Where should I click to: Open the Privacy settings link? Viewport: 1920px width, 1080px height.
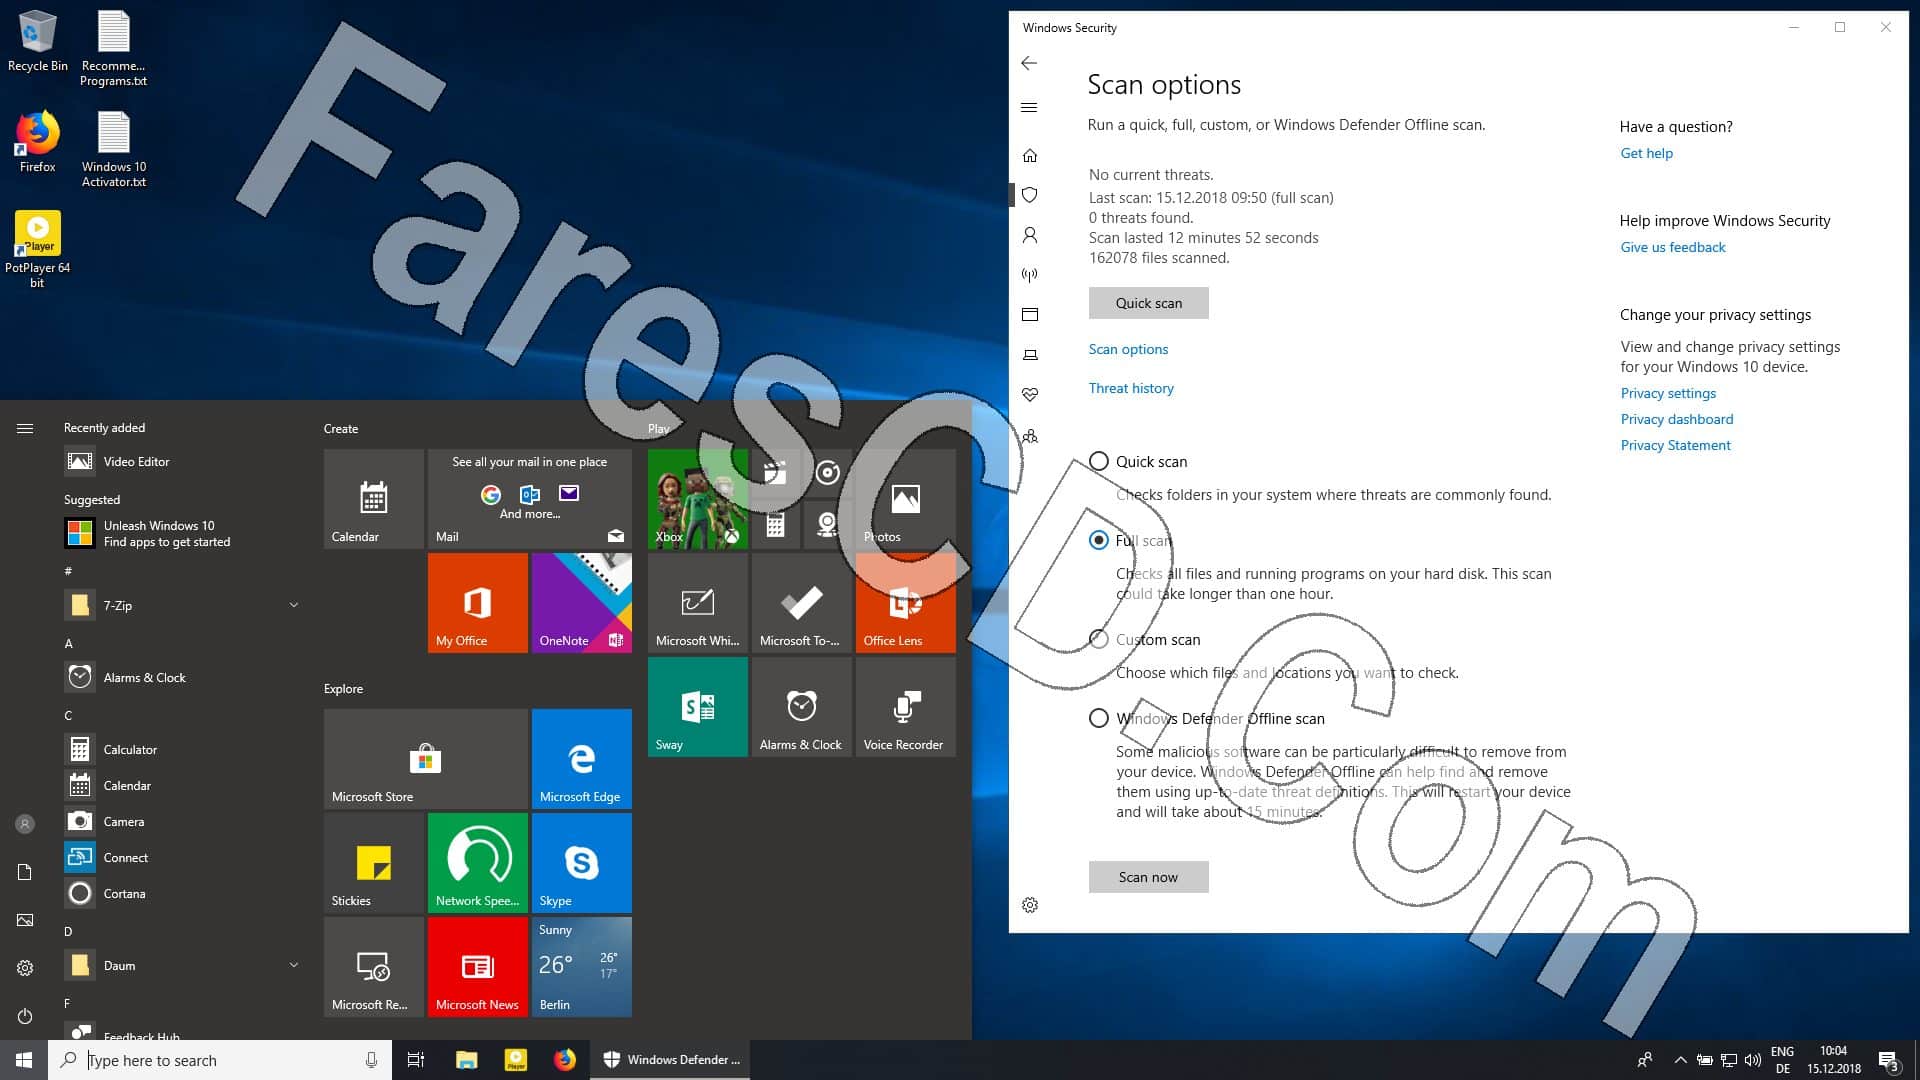[x=1668, y=393]
